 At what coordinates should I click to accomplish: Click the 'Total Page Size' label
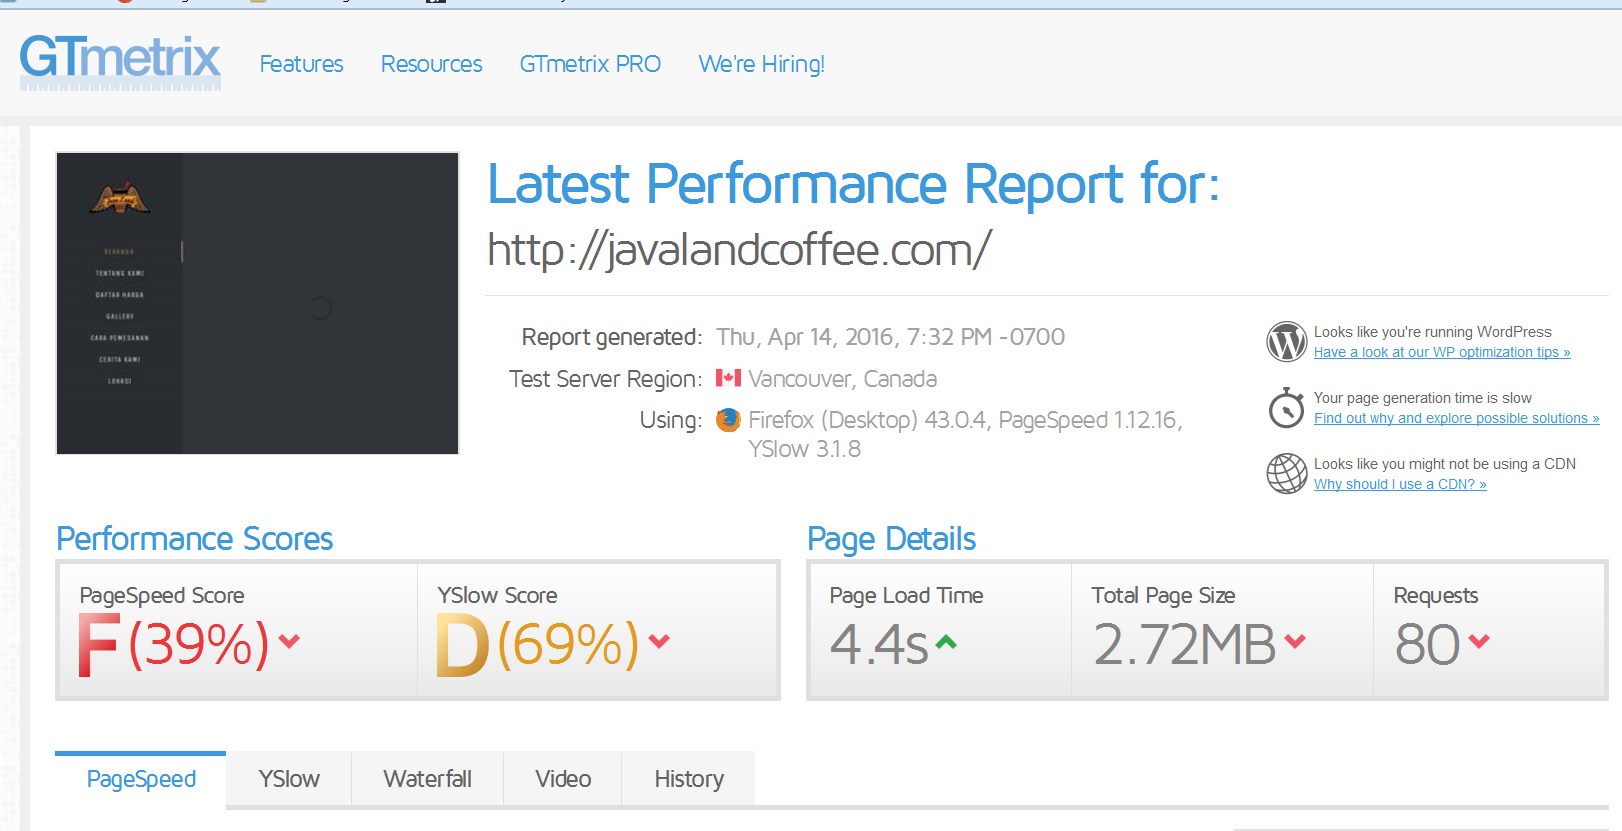click(1163, 596)
